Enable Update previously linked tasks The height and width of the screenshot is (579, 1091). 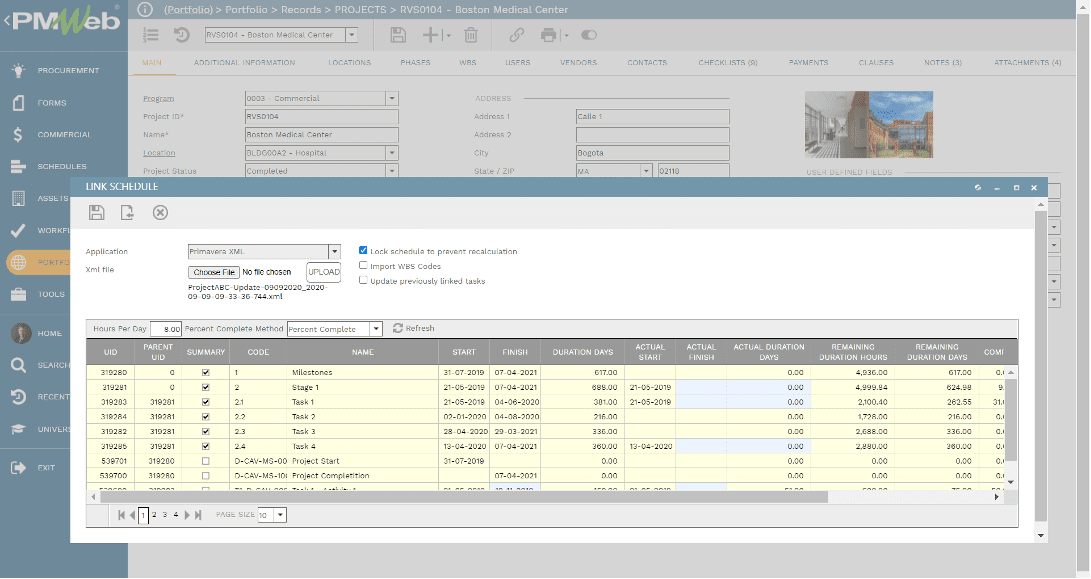pyautogui.click(x=363, y=280)
